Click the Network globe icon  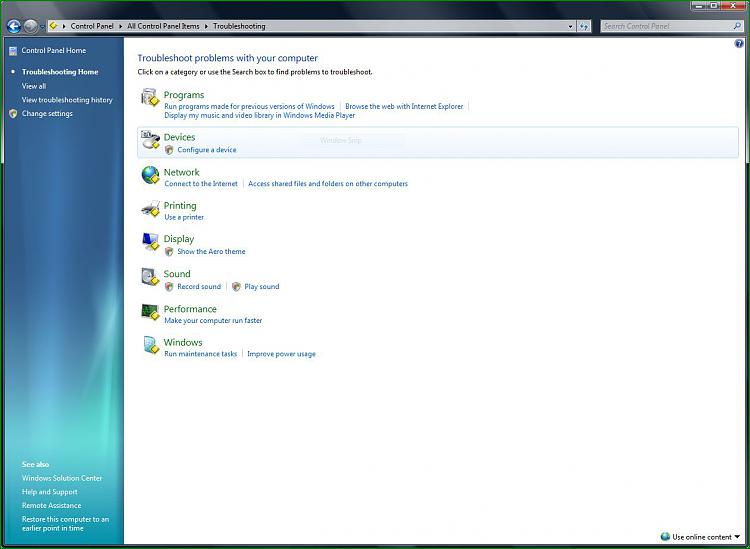[150, 175]
